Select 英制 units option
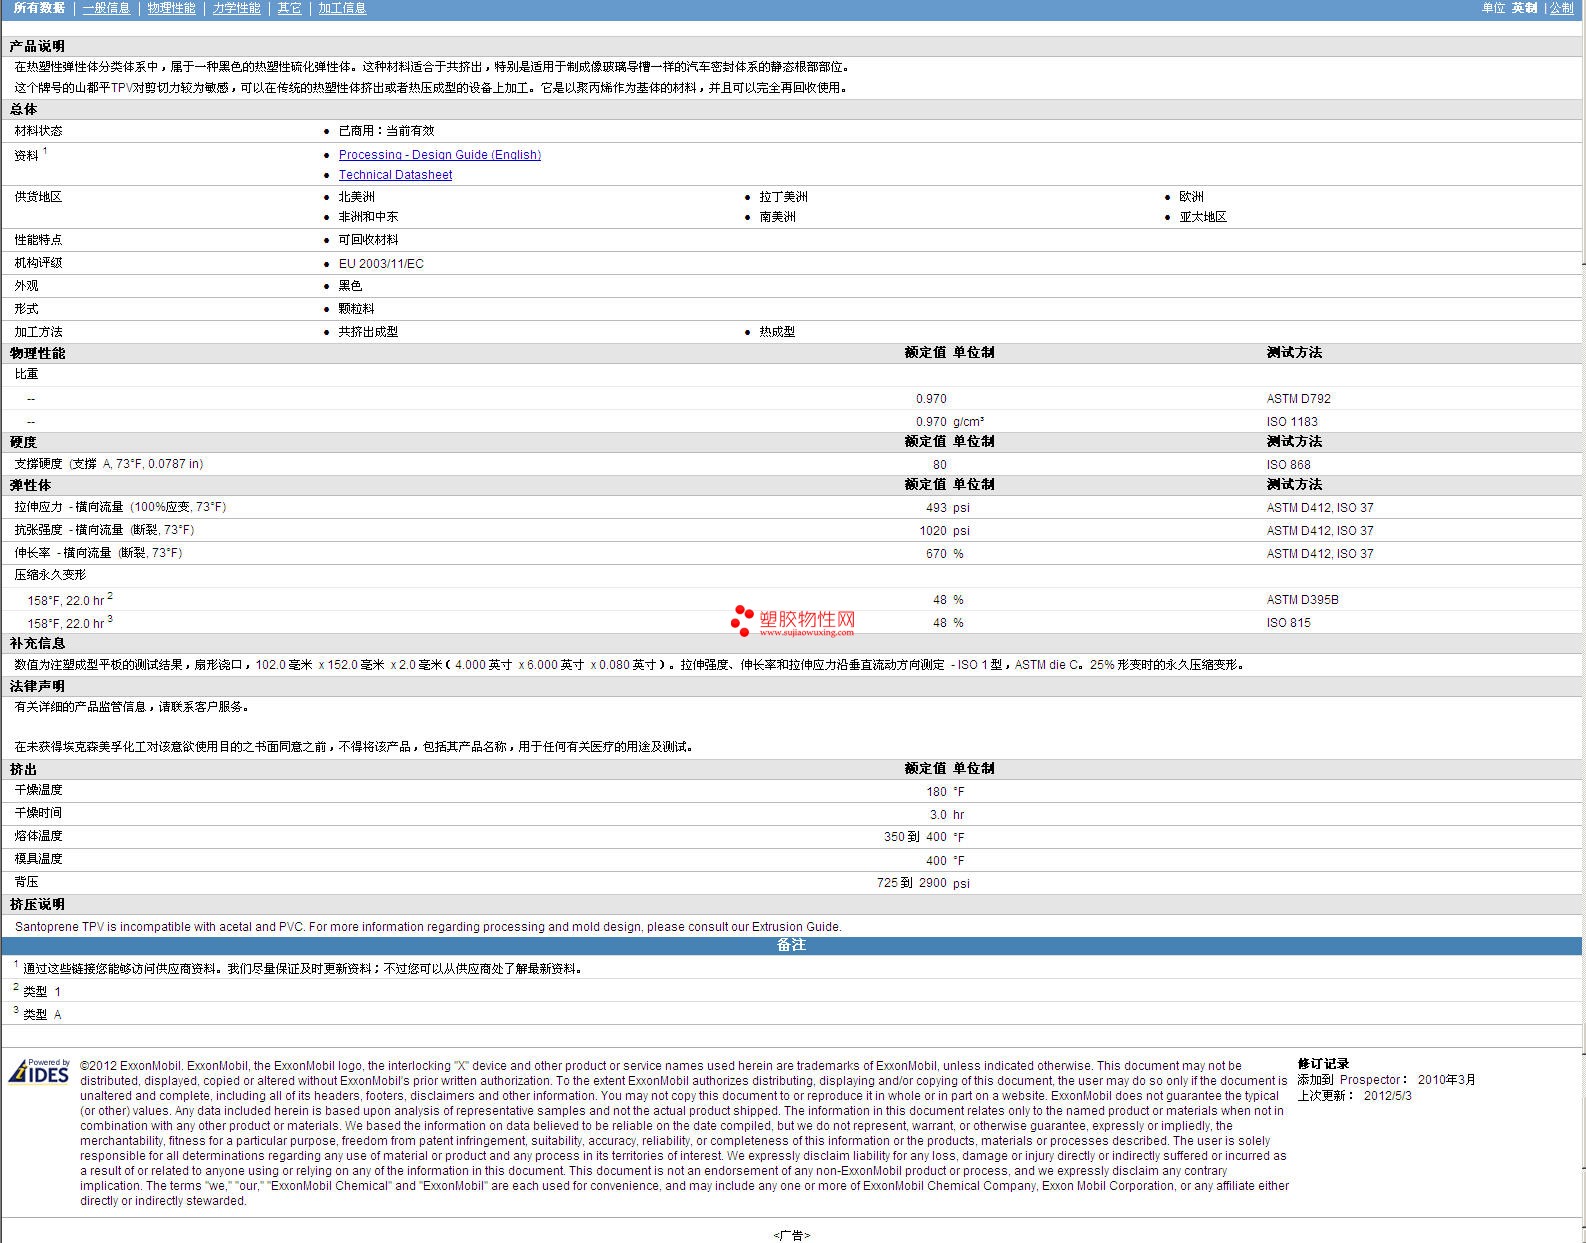The image size is (1586, 1243). tap(1524, 8)
